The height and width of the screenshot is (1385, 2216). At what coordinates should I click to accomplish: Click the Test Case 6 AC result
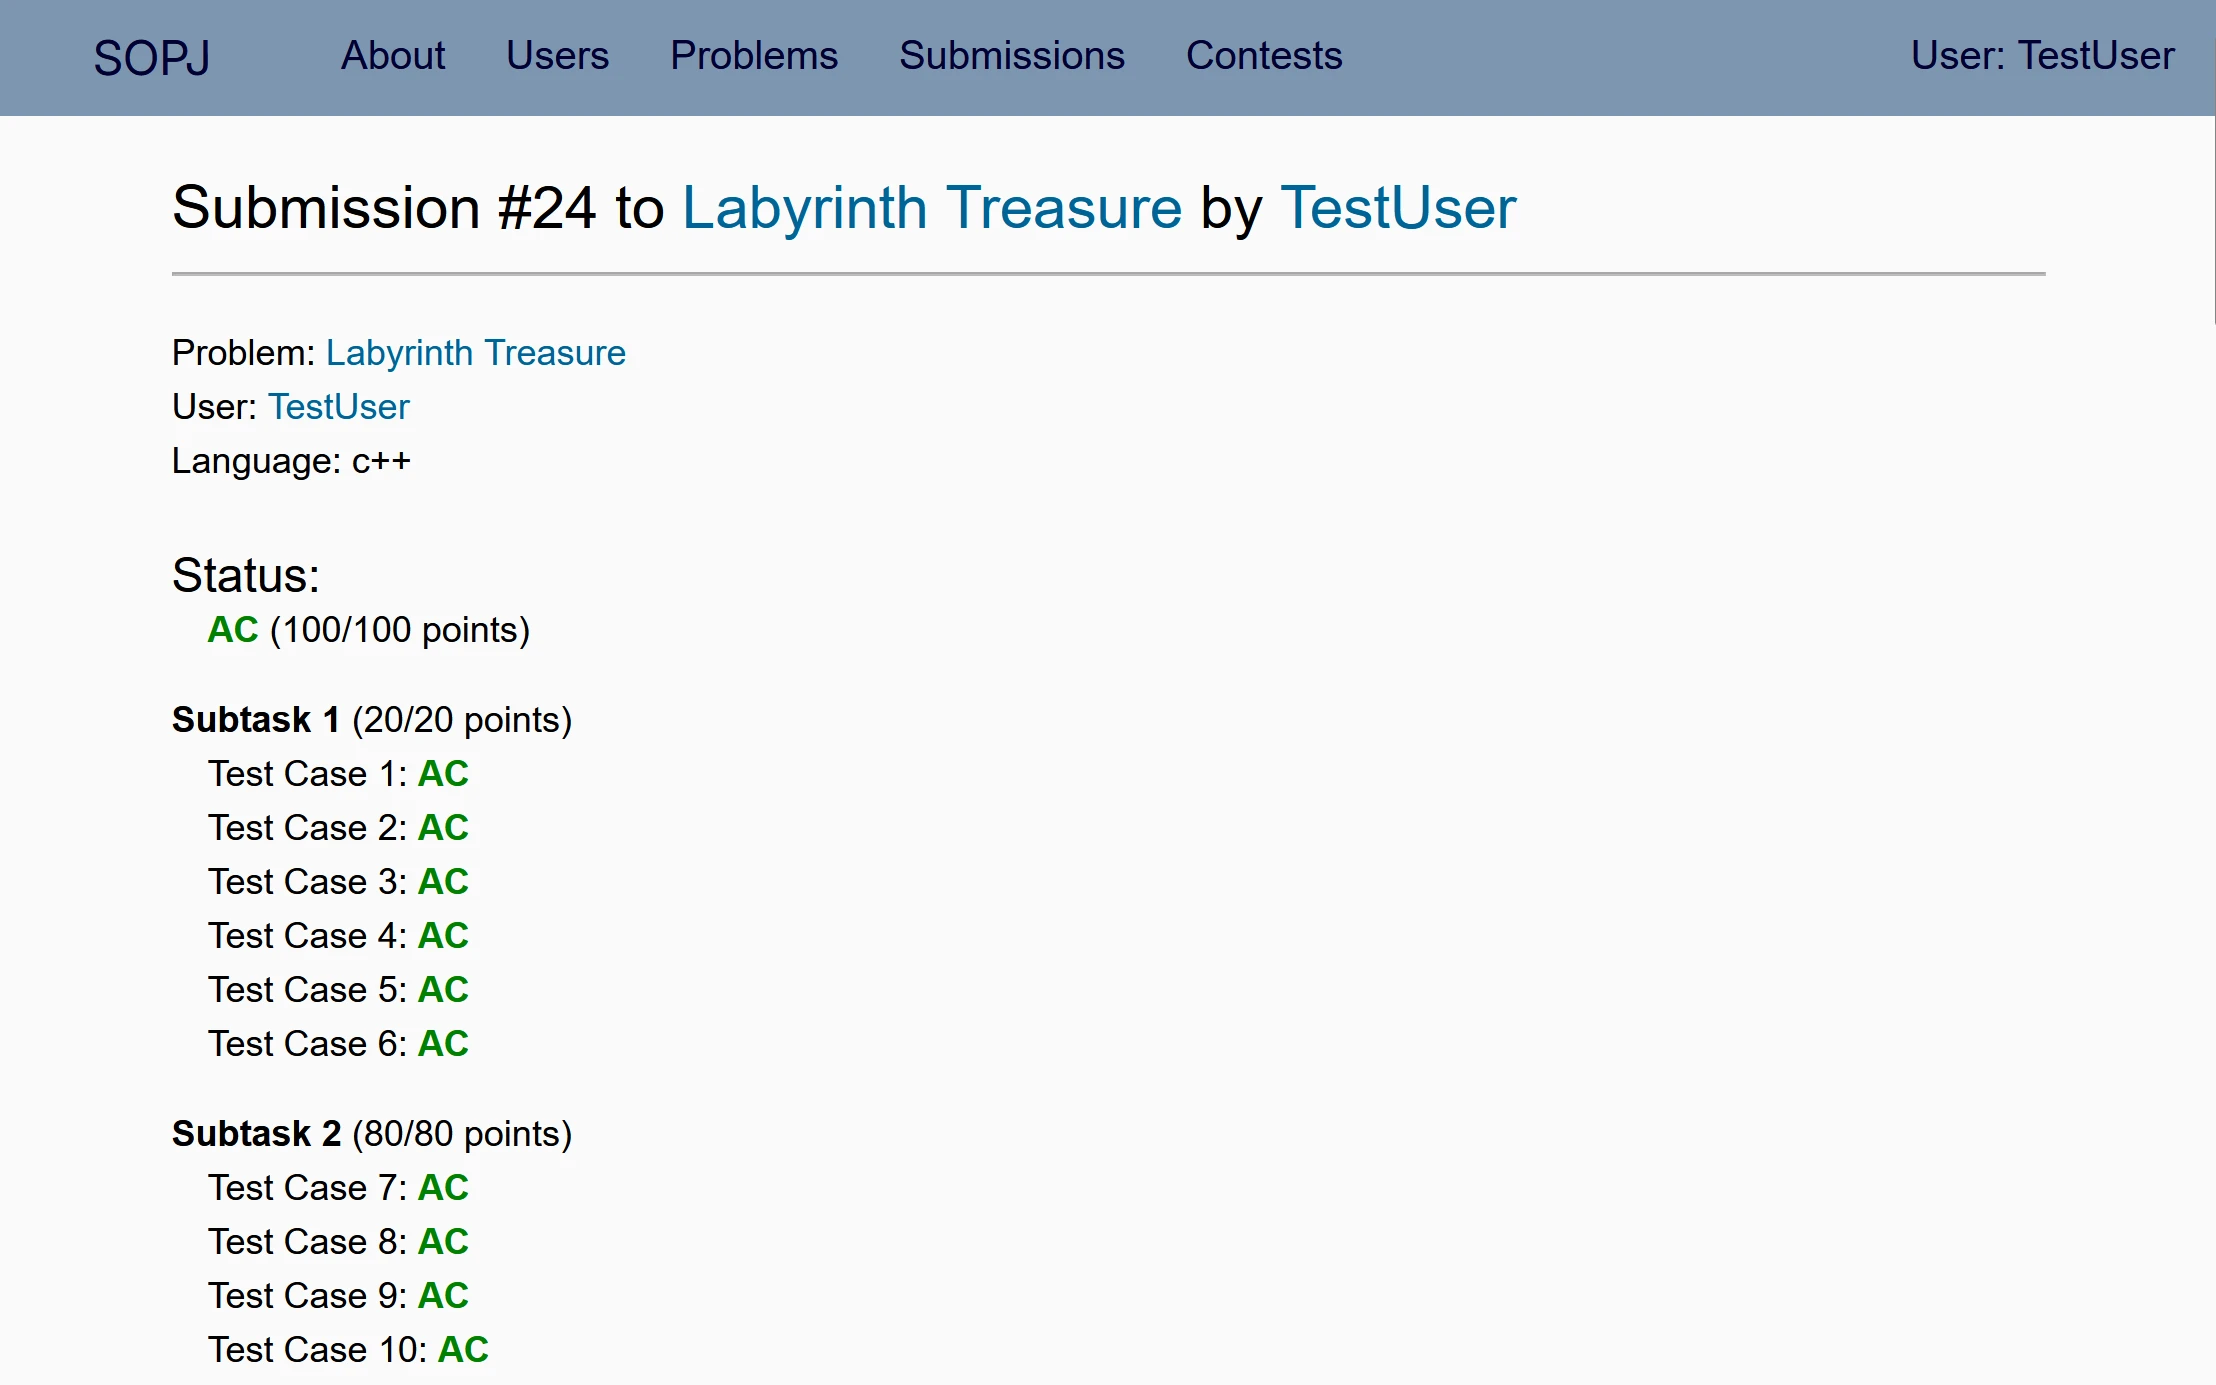[x=443, y=1044]
